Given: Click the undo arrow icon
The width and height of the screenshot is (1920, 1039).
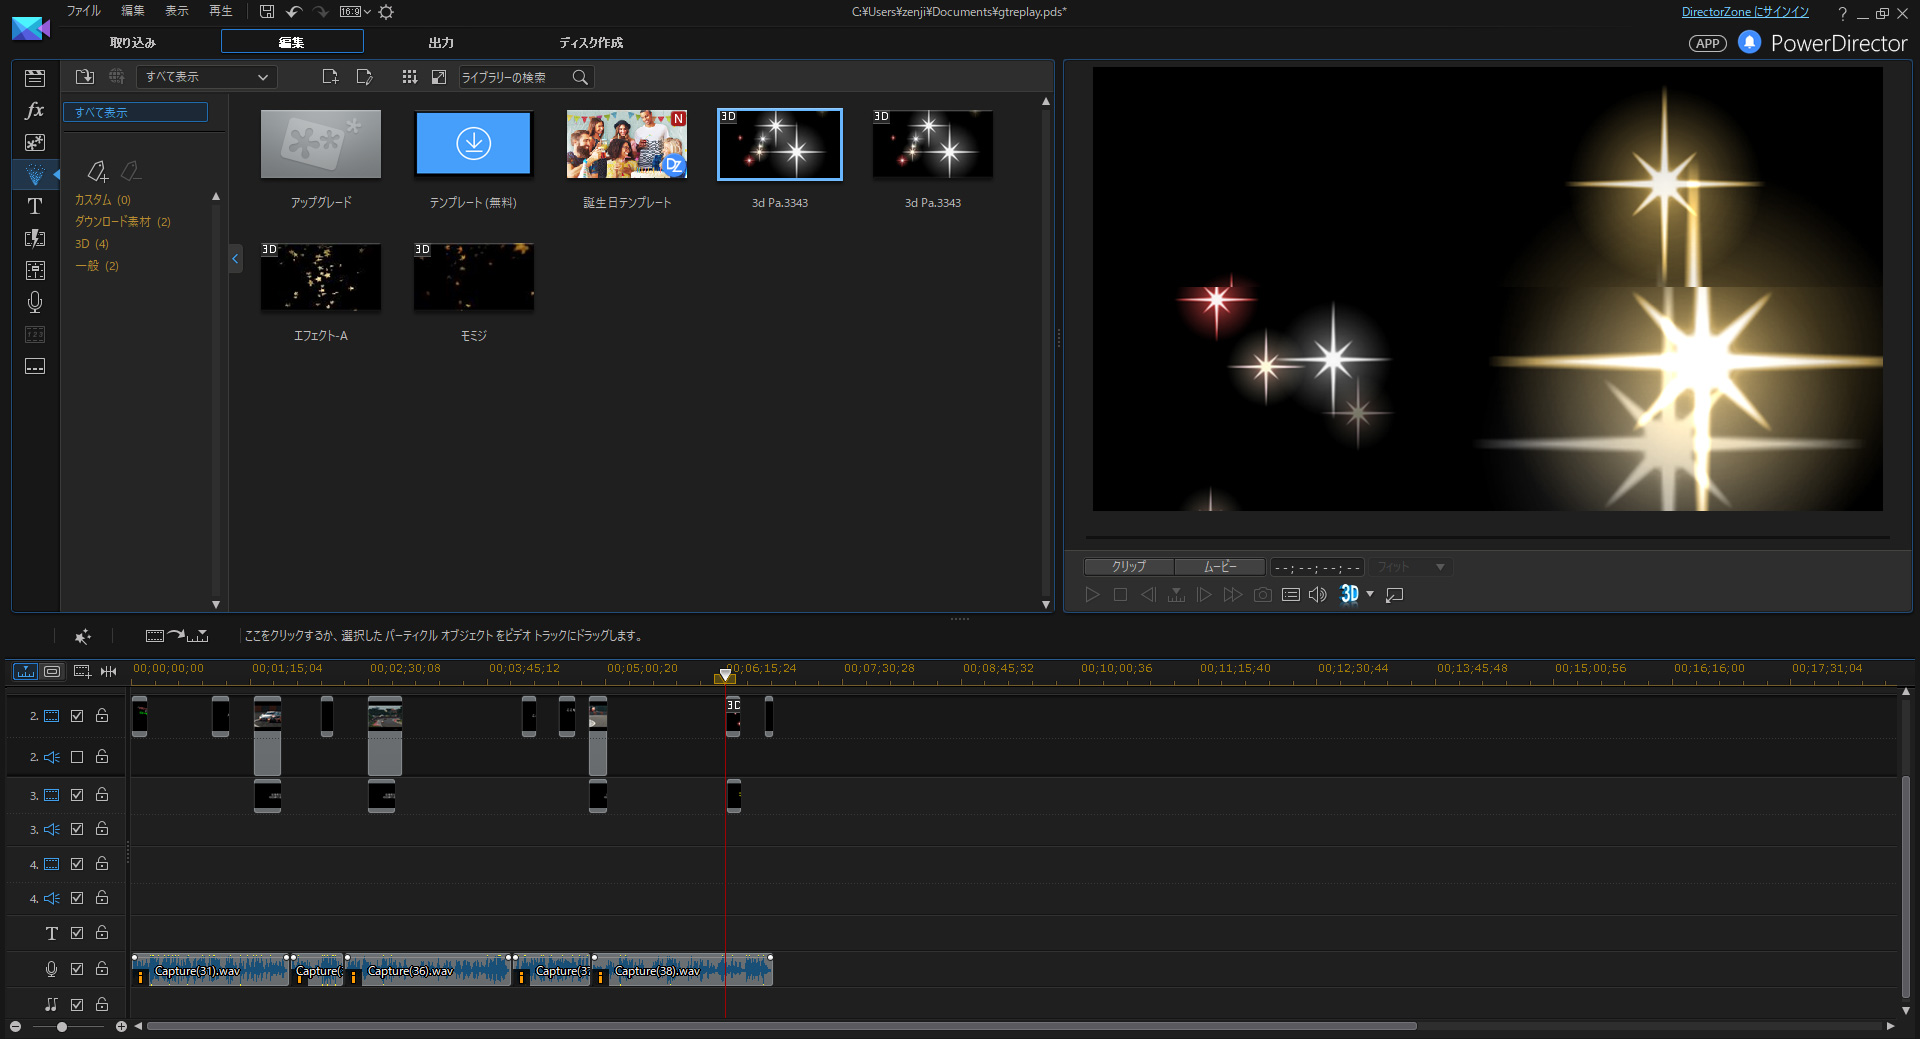Looking at the screenshot, I should click(294, 12).
